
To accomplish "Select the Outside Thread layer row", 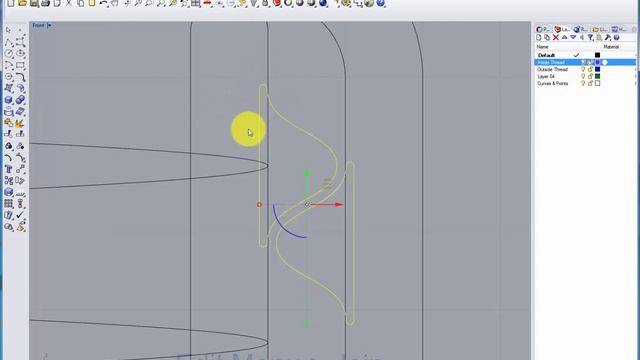I will 585,69.
